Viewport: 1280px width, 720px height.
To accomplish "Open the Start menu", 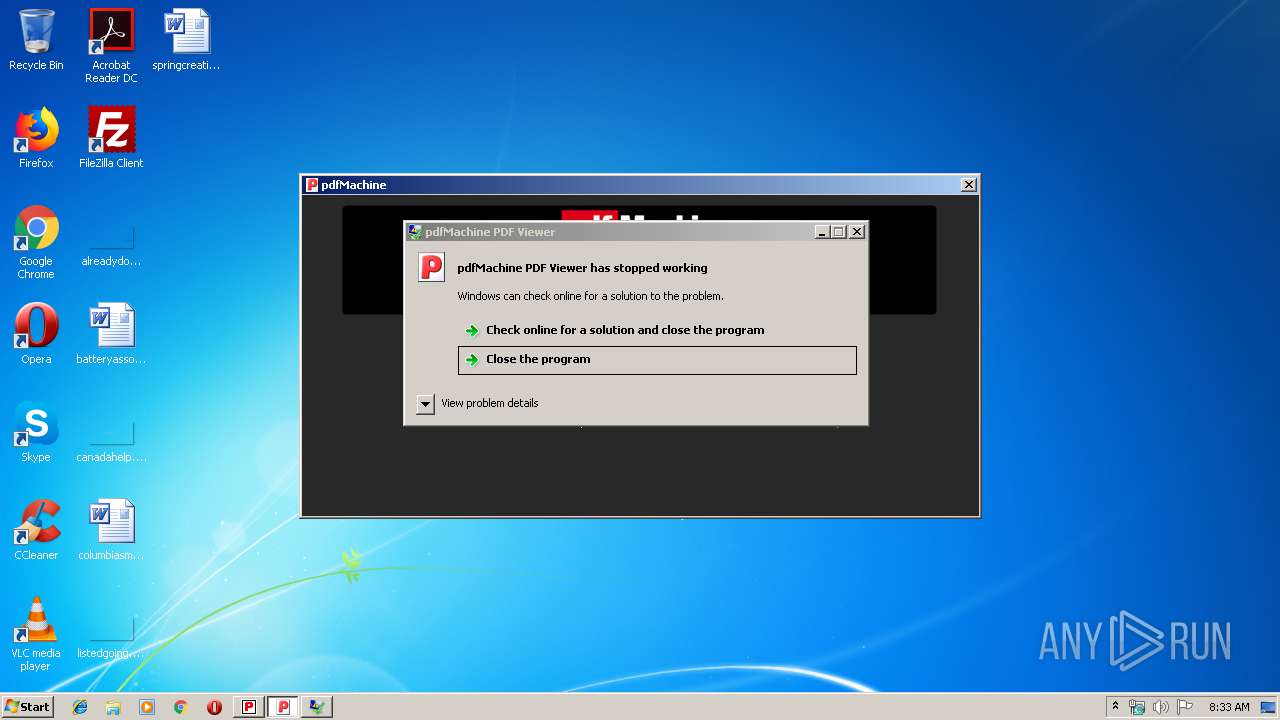I will point(27,707).
